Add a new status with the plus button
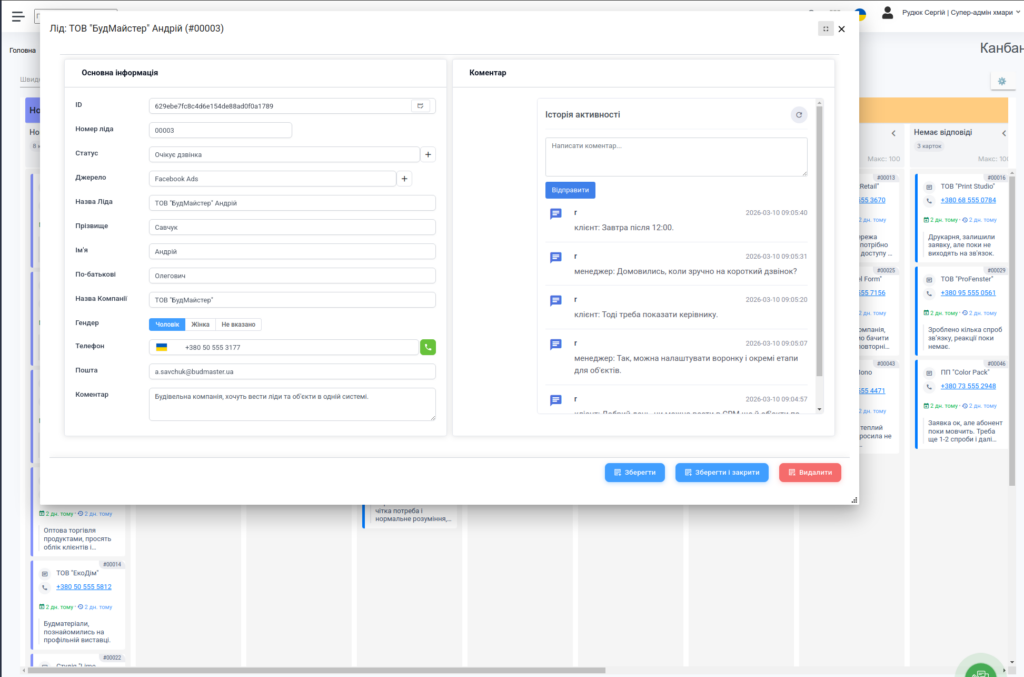Image resolution: width=1024 pixels, height=677 pixels. coord(428,154)
